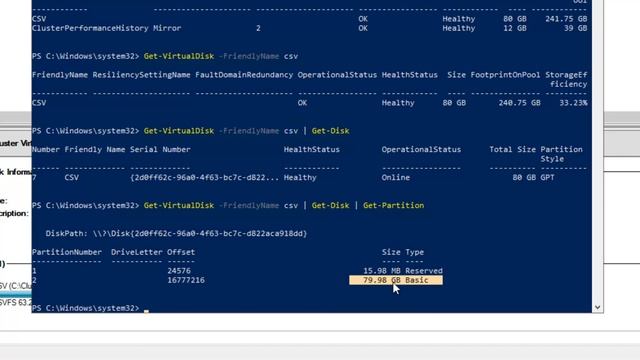The height and width of the screenshot is (360, 640).
Task: Click the DriveLetter column header
Action: (137, 252)
